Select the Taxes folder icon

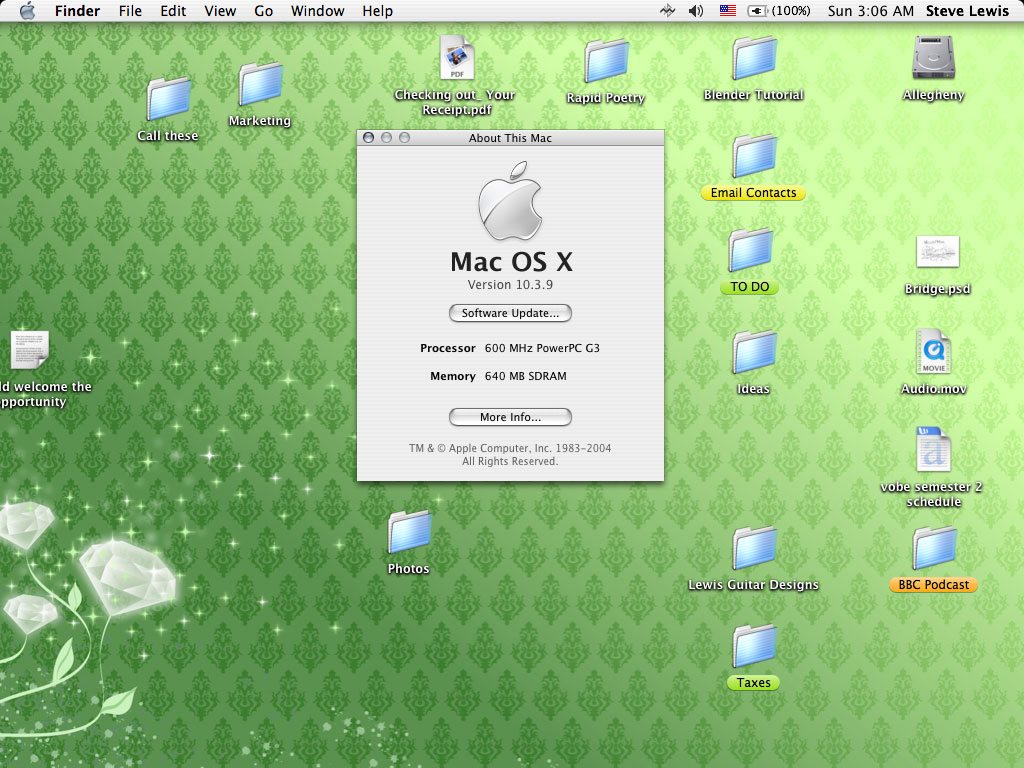754,646
